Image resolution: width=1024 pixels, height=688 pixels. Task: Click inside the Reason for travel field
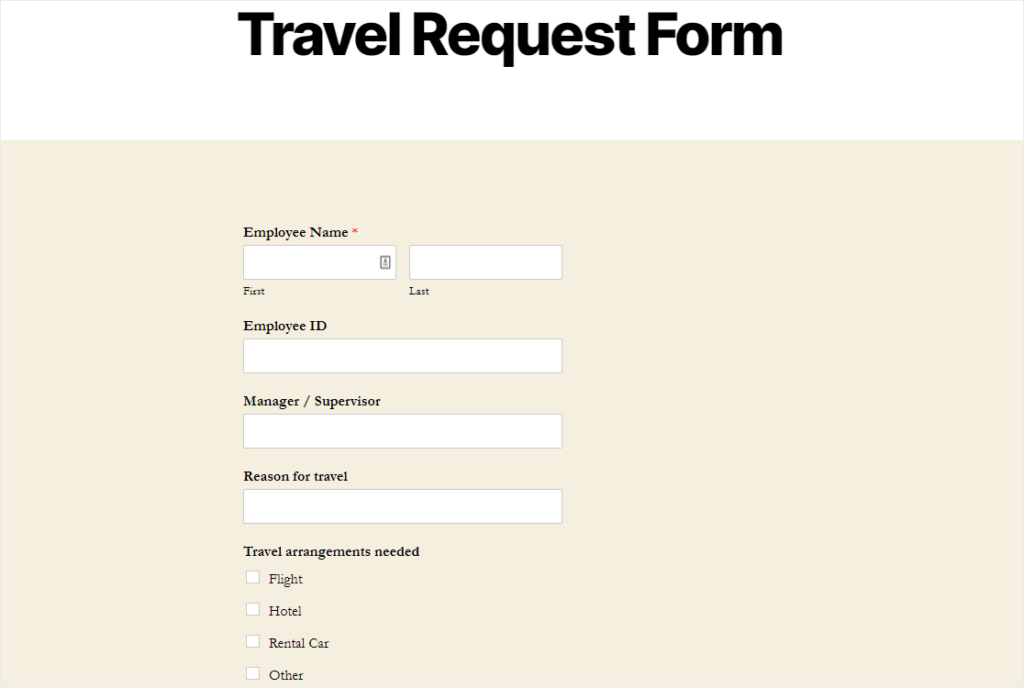pyautogui.click(x=402, y=506)
